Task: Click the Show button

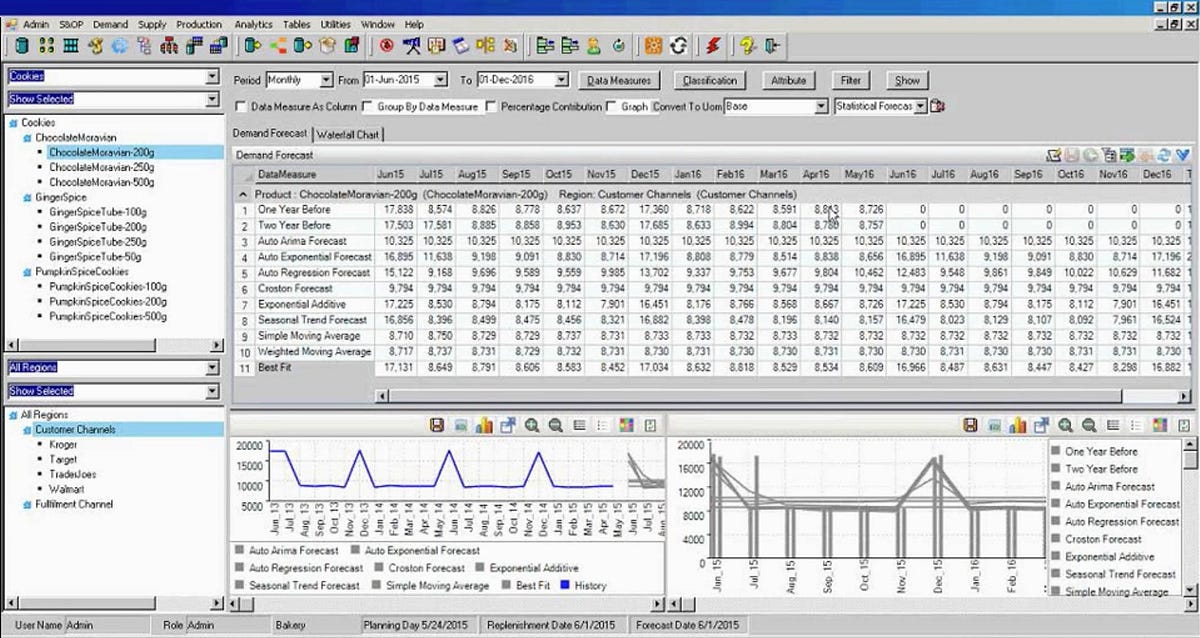Action: coord(907,80)
